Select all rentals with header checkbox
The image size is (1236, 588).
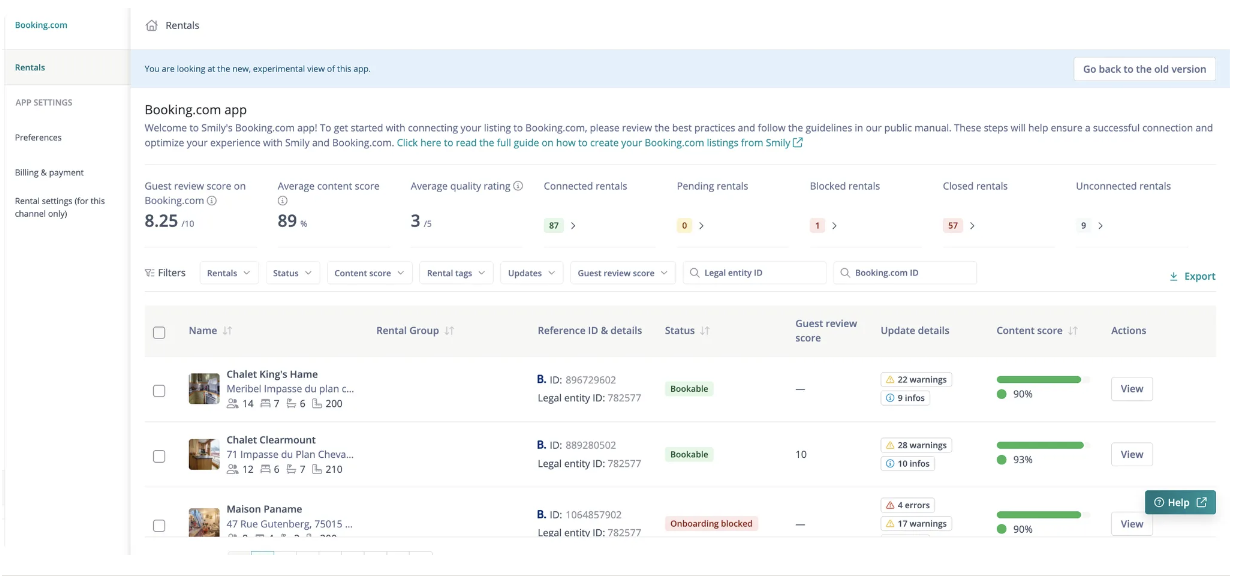[x=159, y=332]
